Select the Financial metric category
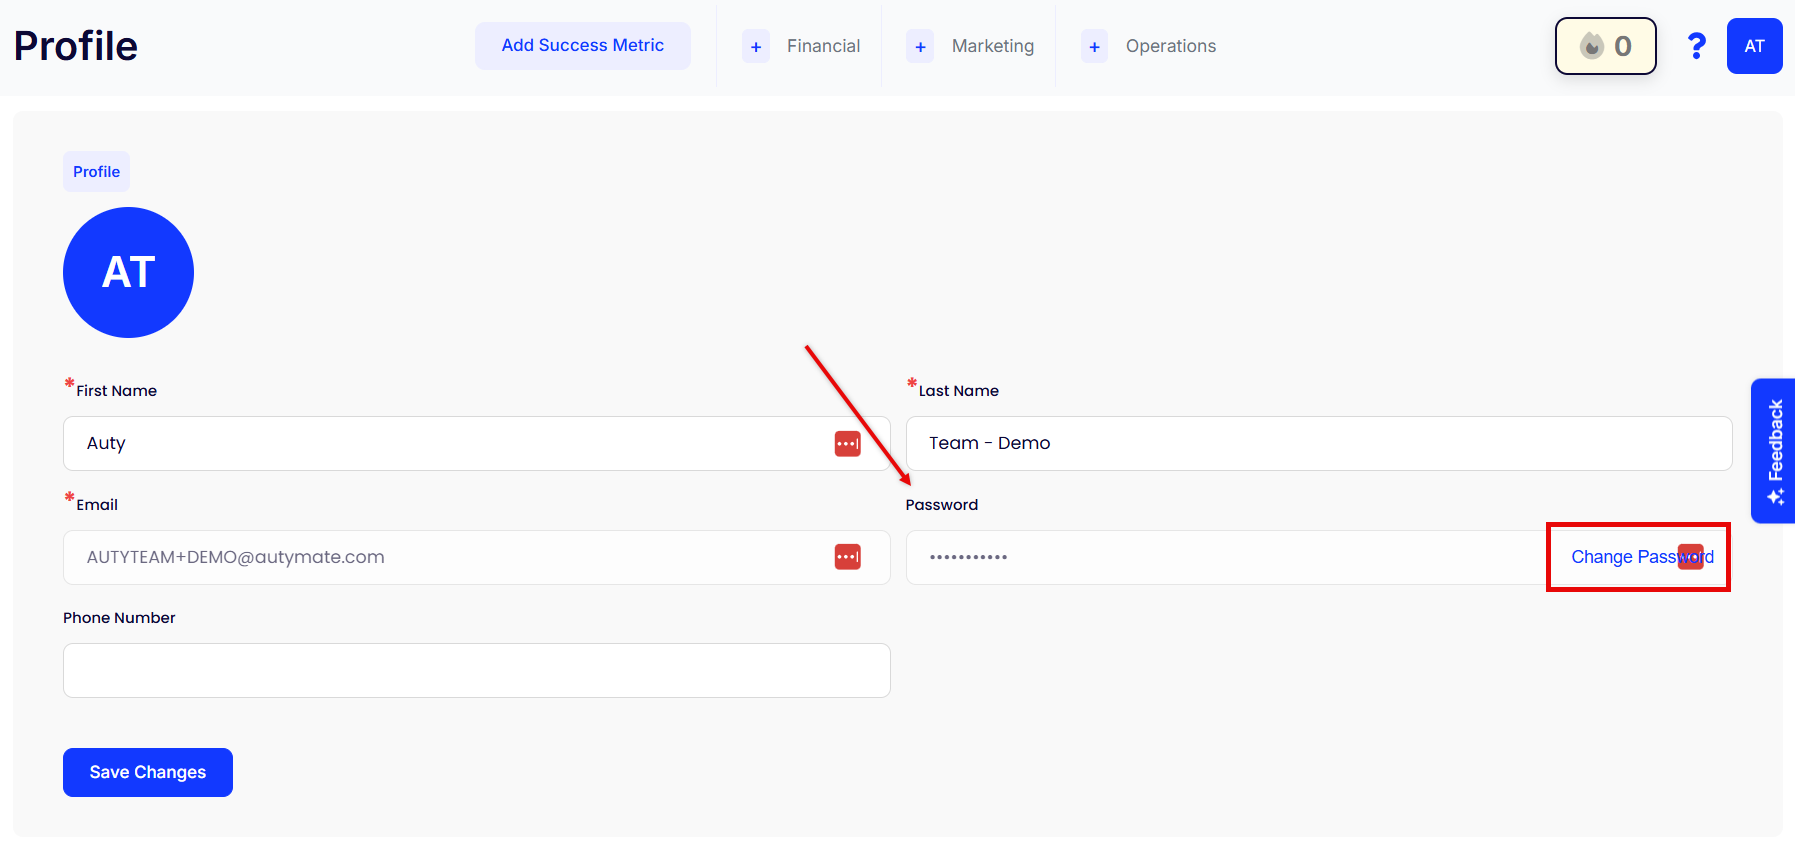 tap(823, 46)
